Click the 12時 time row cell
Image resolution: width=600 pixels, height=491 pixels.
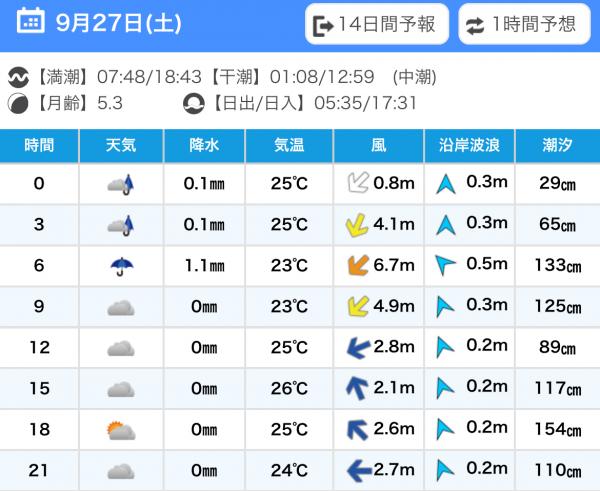40,347
